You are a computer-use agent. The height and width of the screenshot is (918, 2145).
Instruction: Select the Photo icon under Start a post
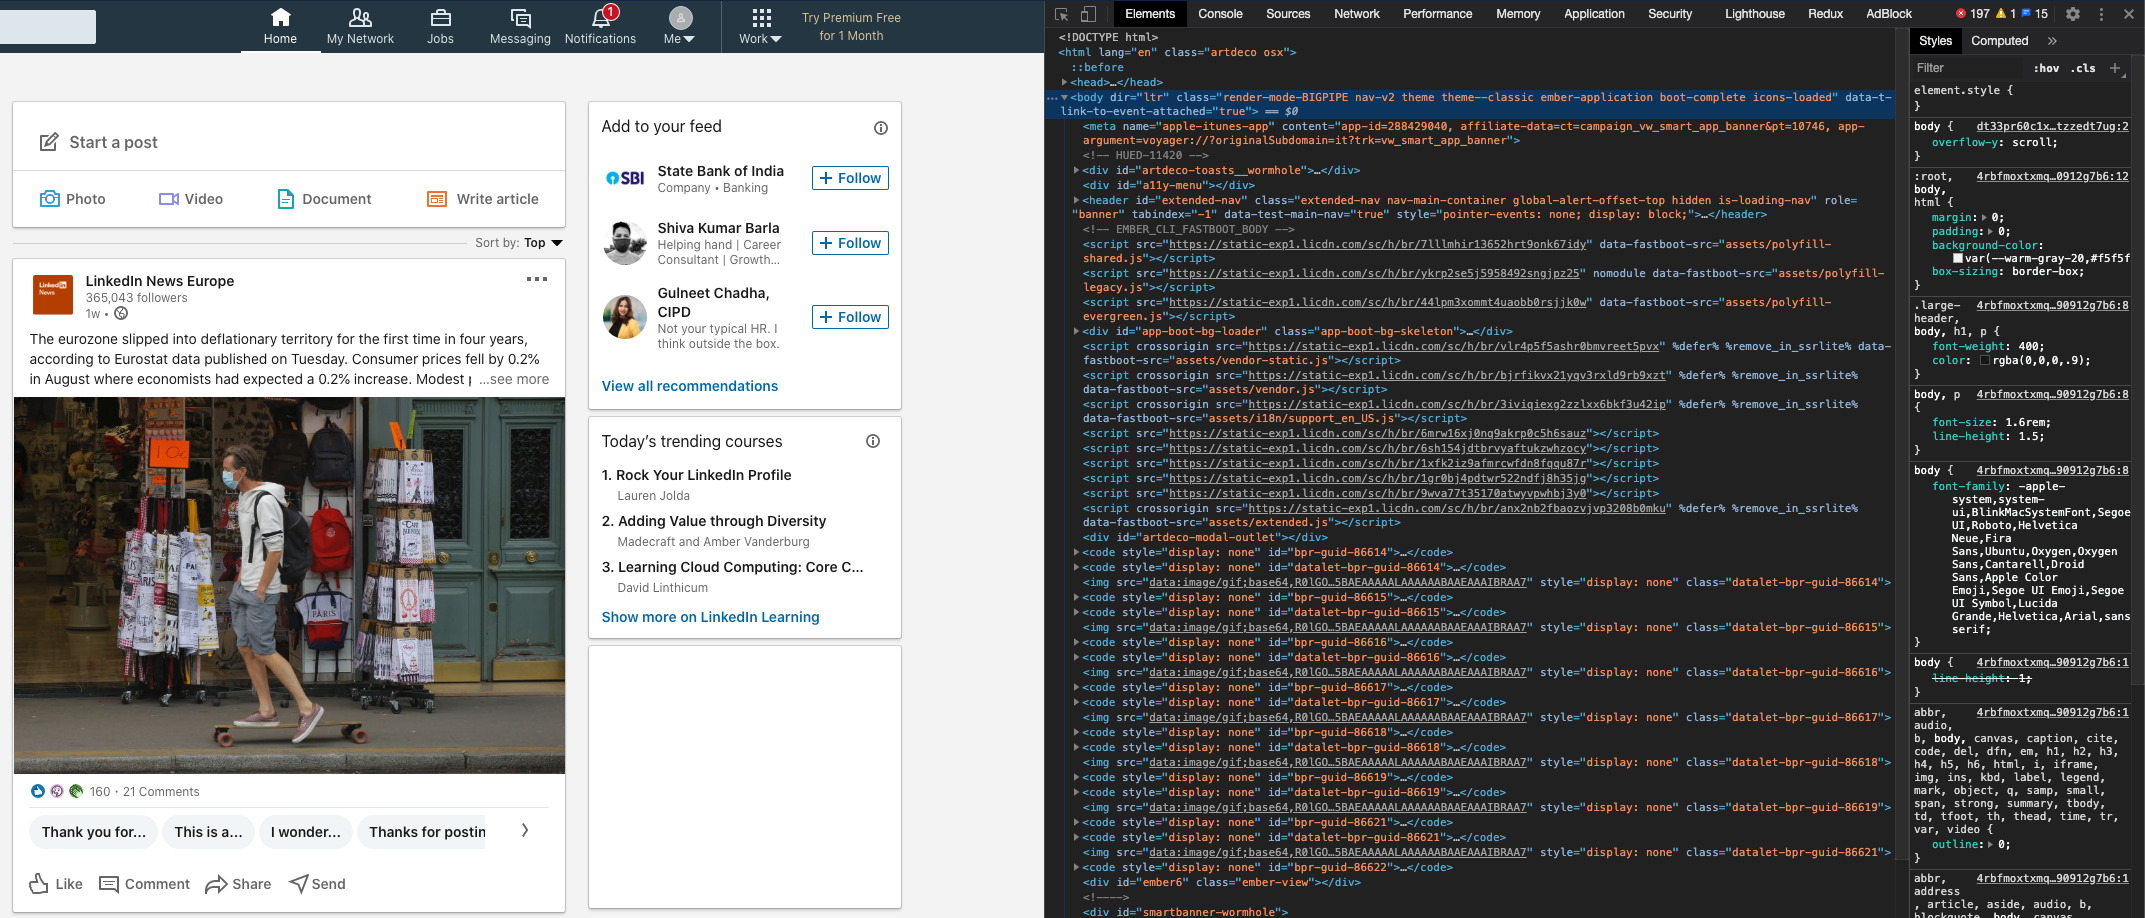50,198
